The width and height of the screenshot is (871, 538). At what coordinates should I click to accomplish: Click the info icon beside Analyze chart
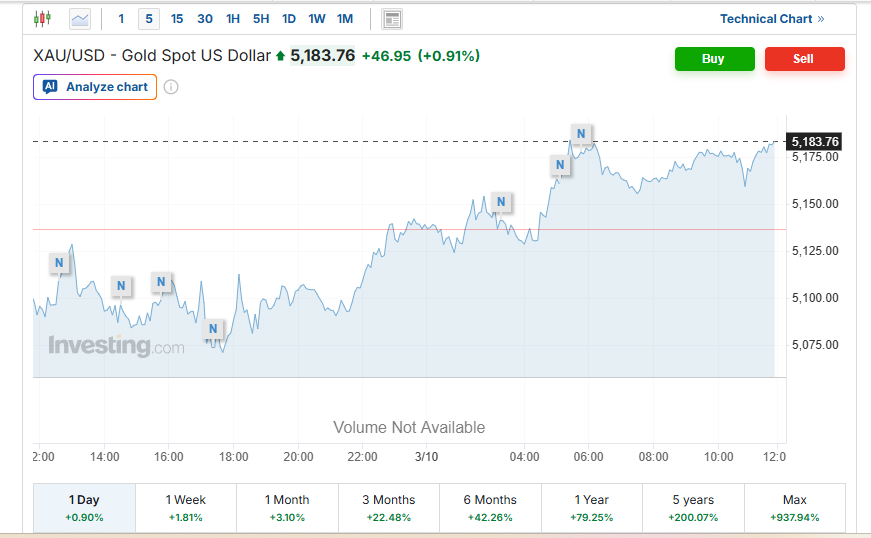[x=171, y=87]
